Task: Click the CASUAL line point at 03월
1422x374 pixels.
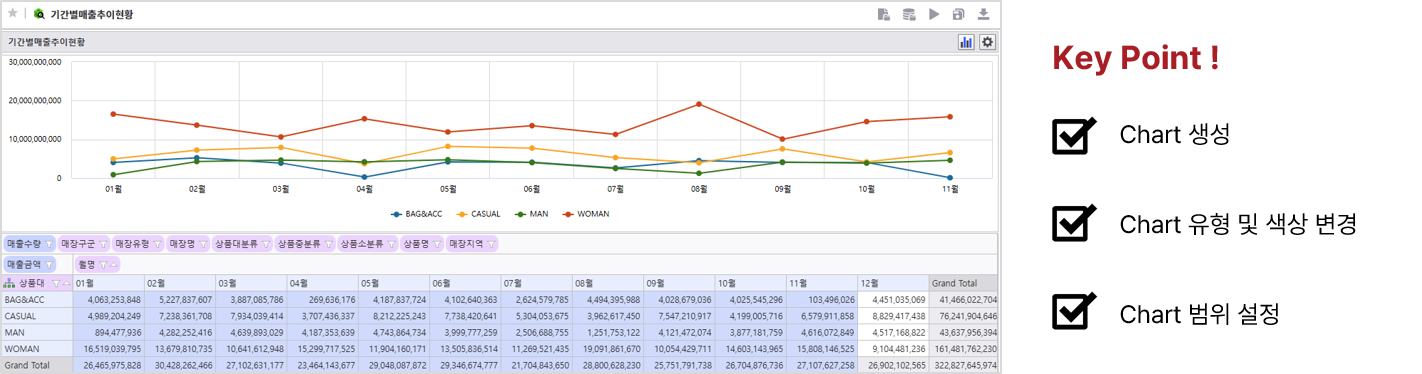Action: [x=280, y=147]
